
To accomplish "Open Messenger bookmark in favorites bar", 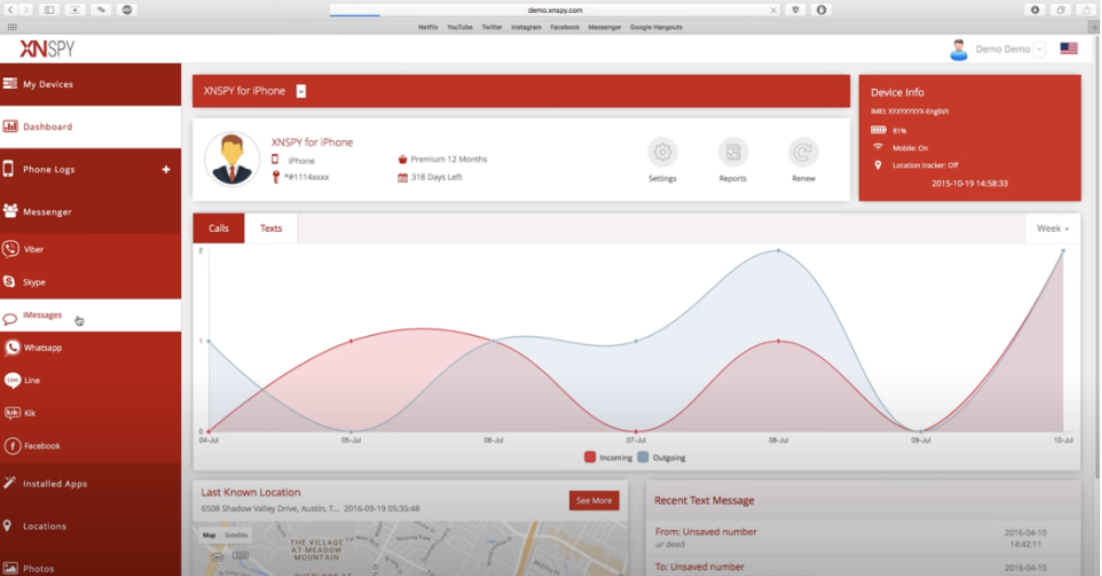I will point(604,27).
